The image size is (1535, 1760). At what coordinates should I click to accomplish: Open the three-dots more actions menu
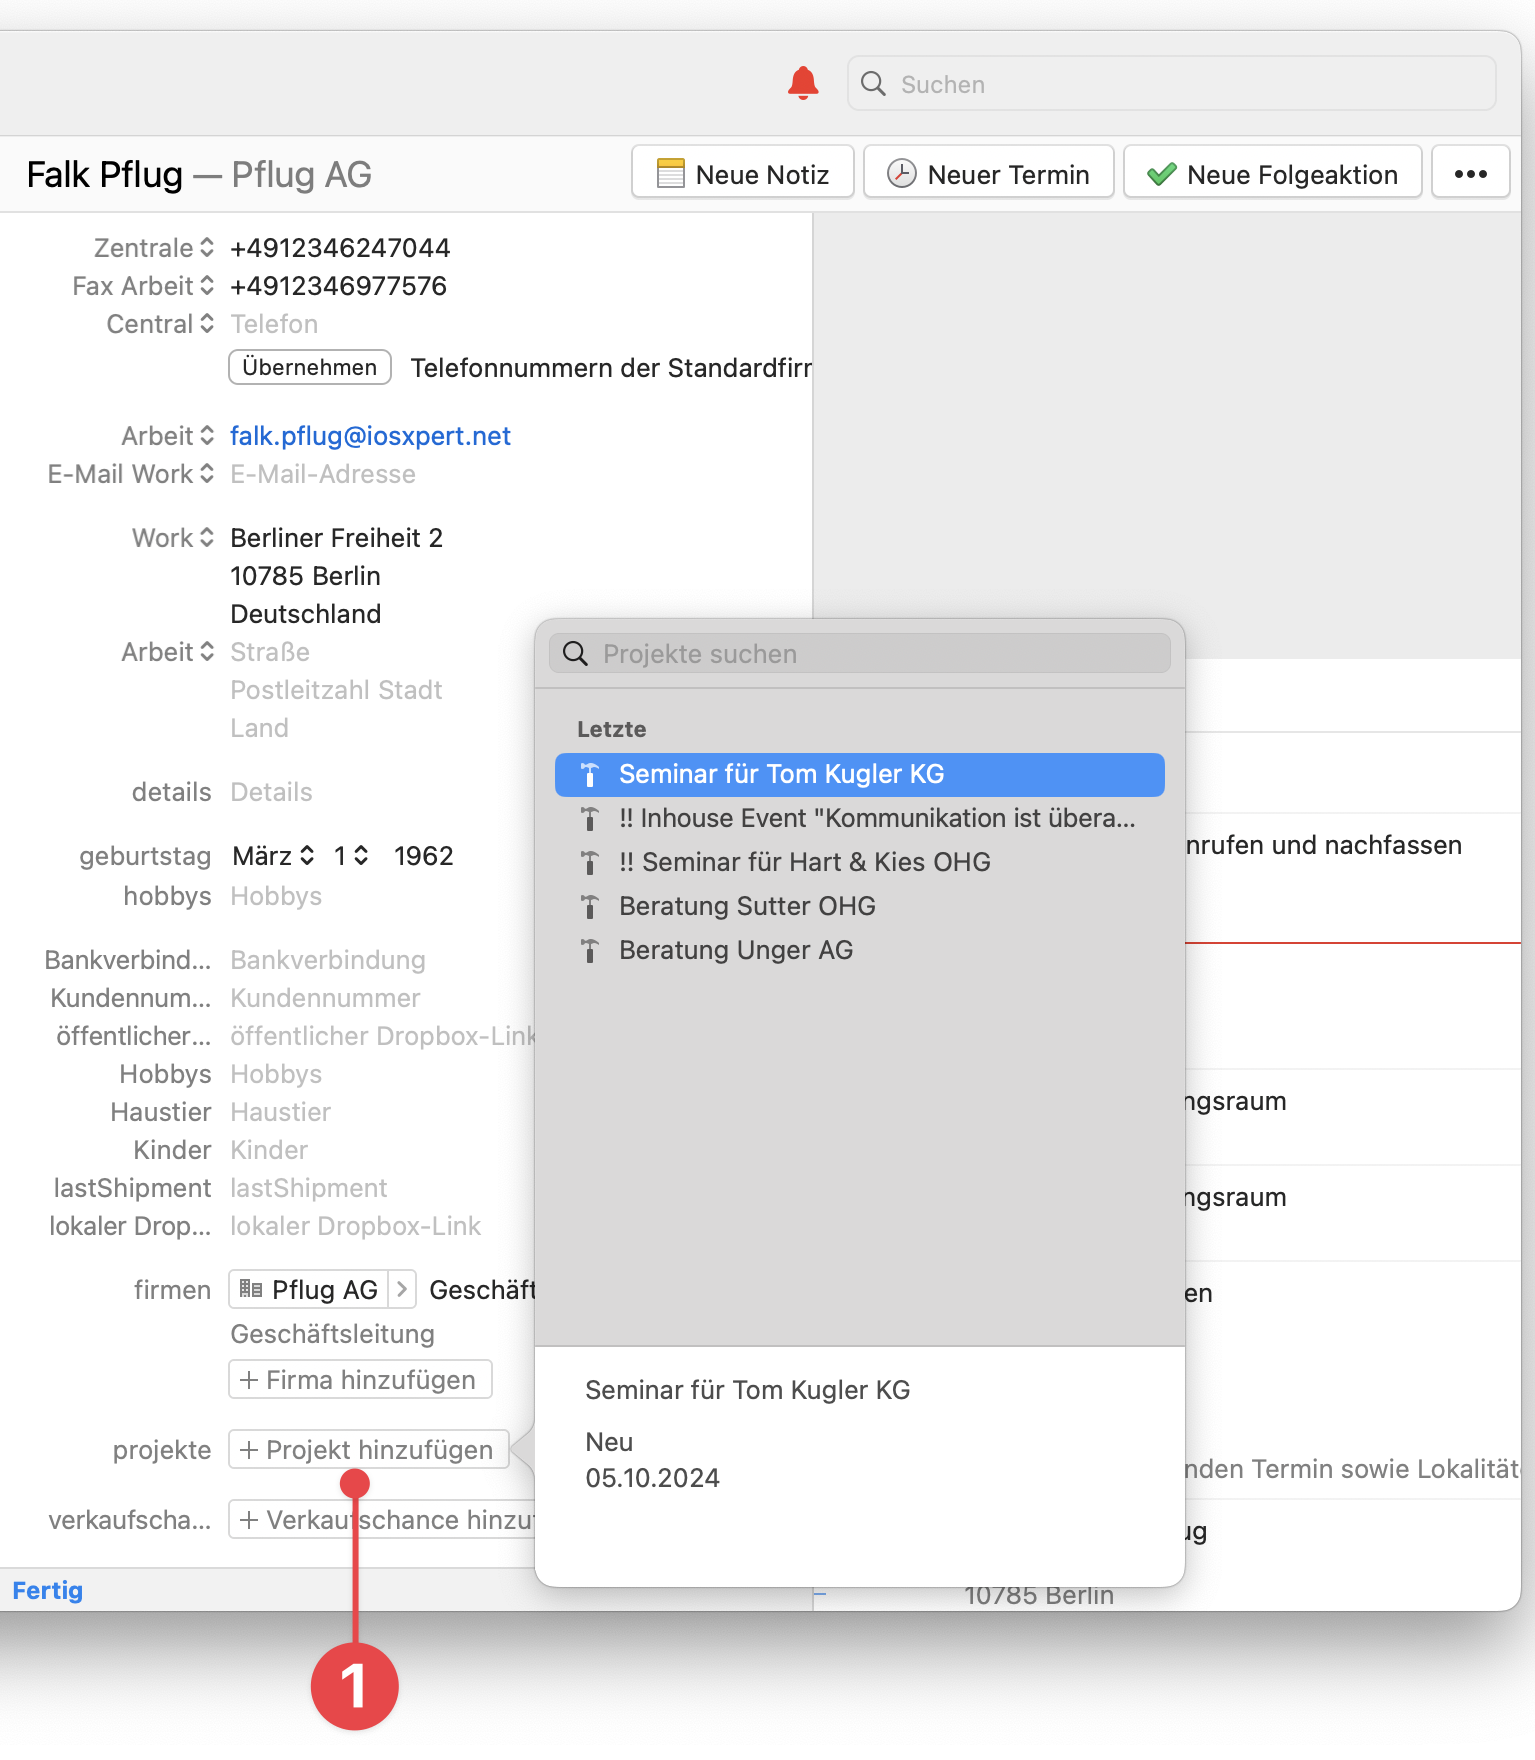point(1470,173)
